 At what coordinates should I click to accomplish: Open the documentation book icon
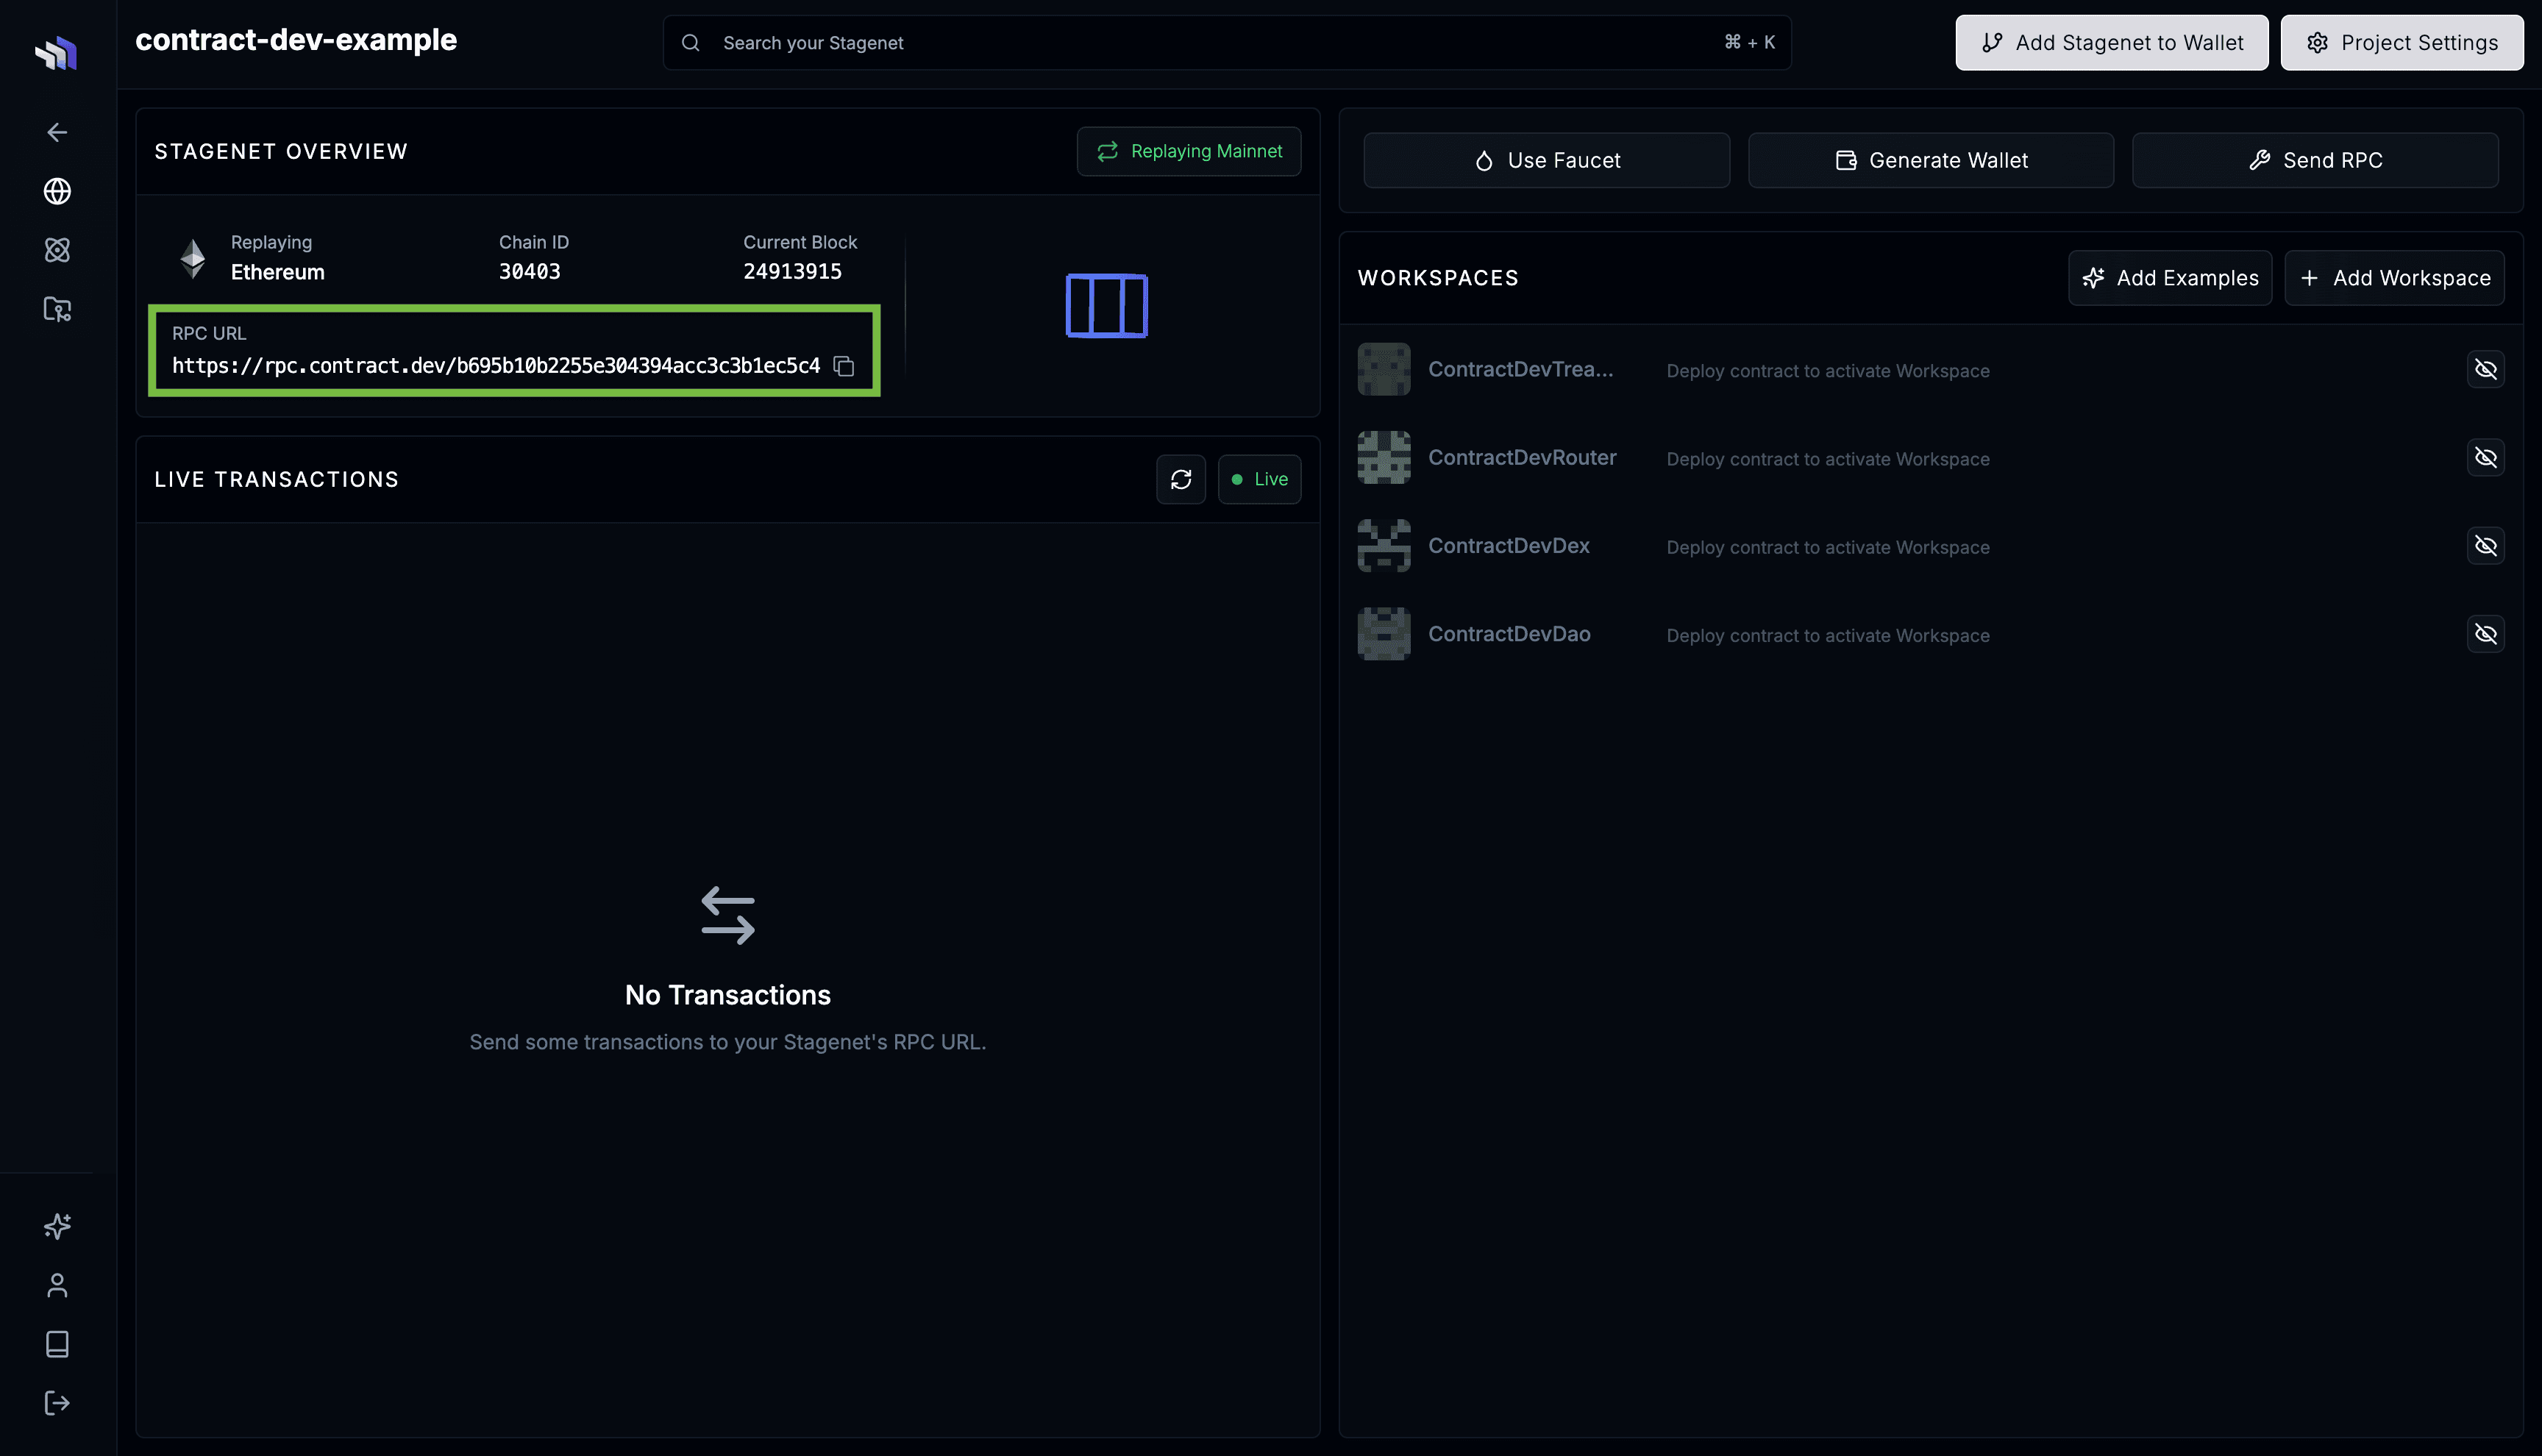57,1344
